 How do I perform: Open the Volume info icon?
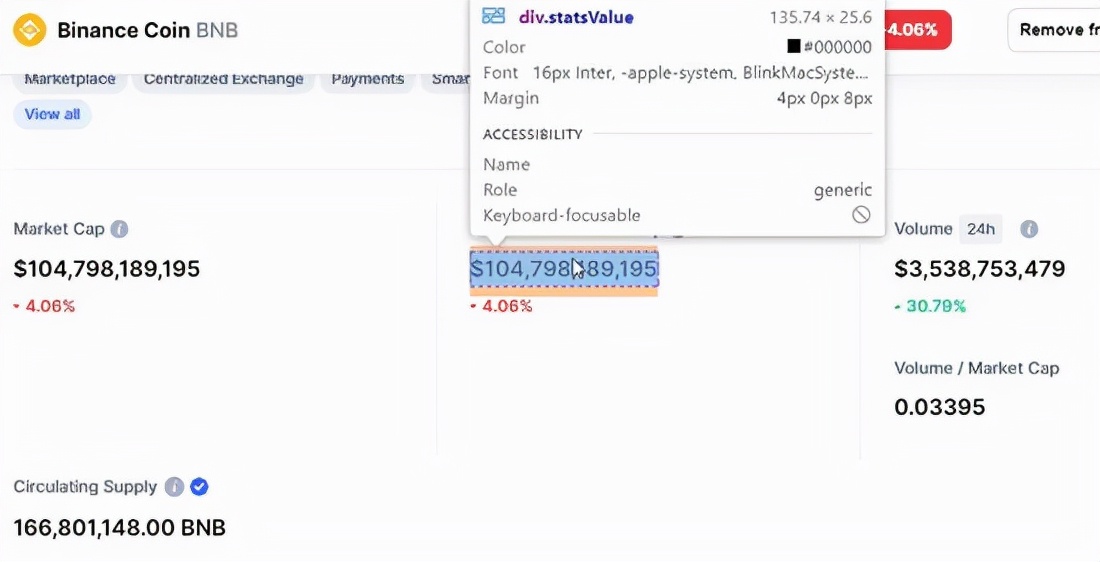point(1029,229)
